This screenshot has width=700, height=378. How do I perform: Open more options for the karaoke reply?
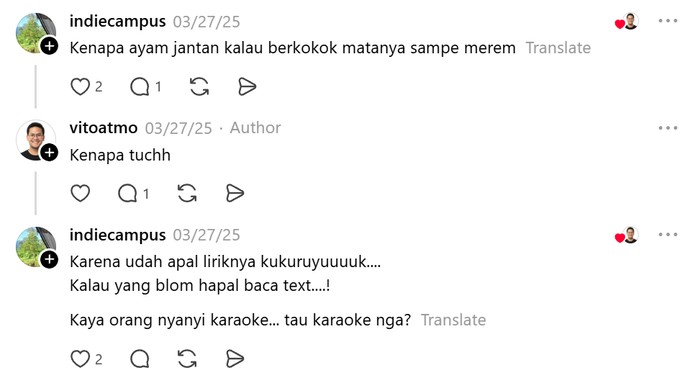tap(668, 234)
